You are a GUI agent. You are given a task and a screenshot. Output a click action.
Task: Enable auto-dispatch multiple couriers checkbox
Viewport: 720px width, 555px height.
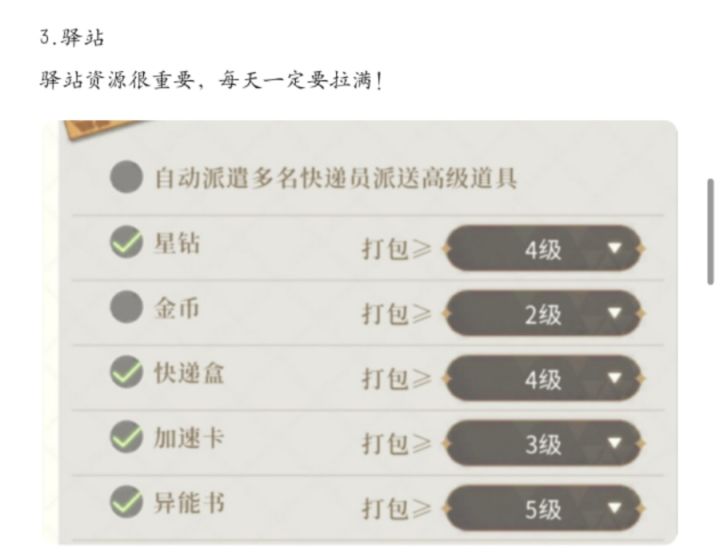(x=126, y=179)
